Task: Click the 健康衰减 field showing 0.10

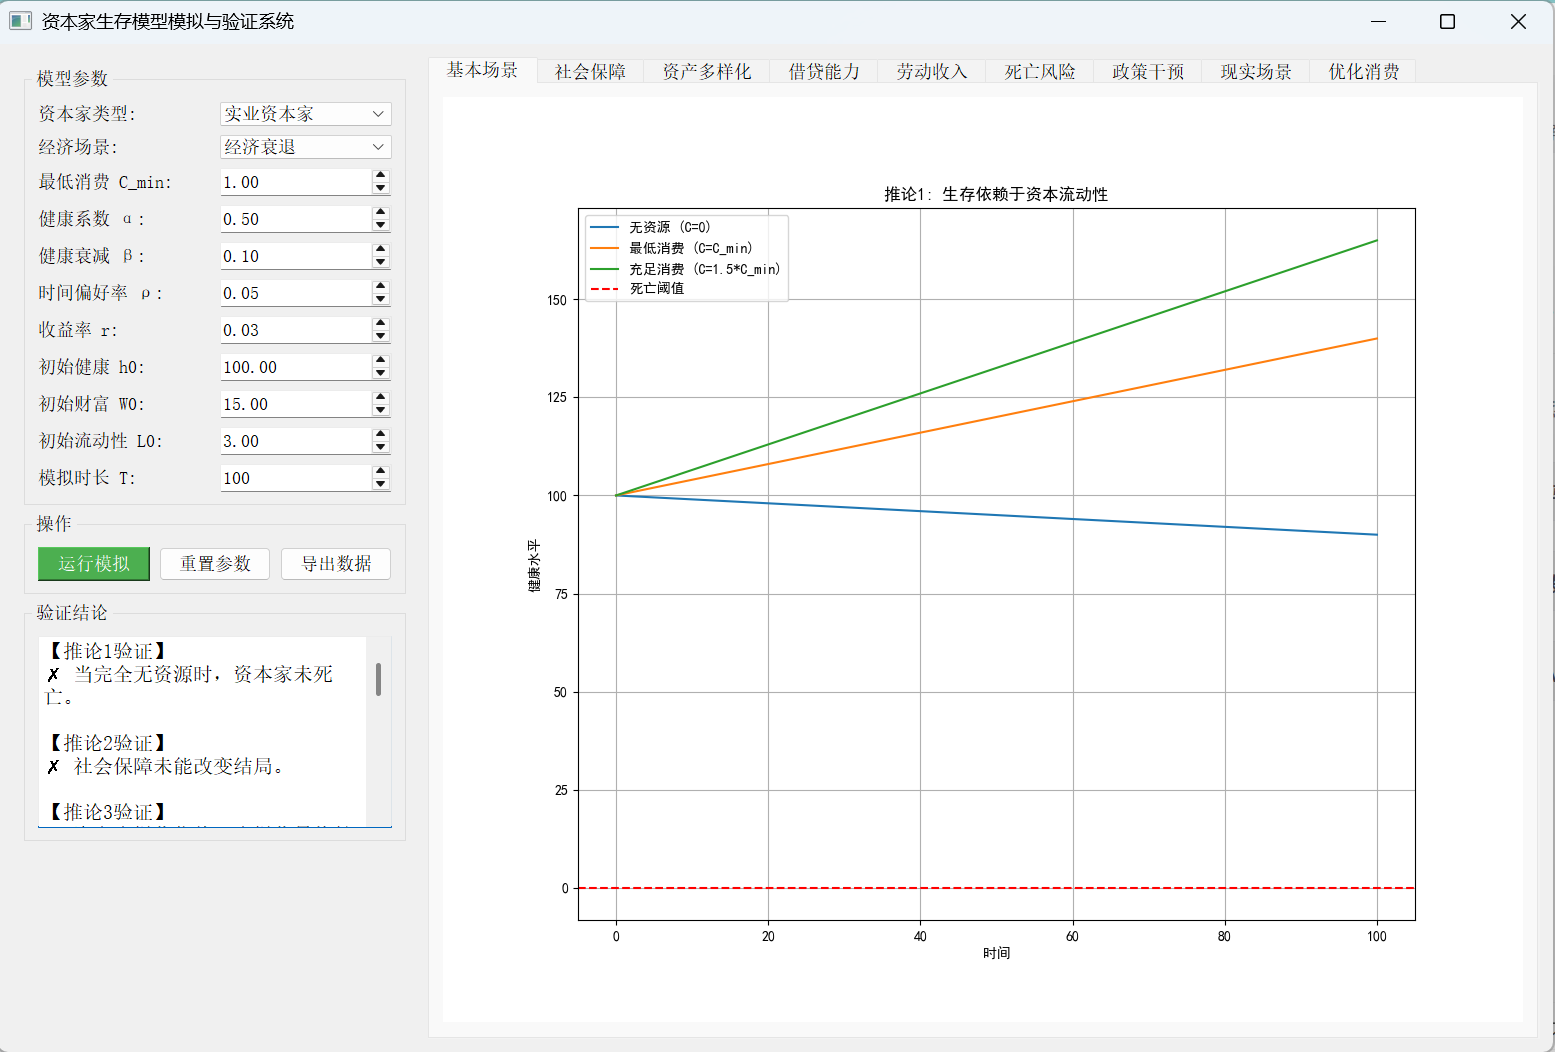Action: tap(296, 256)
